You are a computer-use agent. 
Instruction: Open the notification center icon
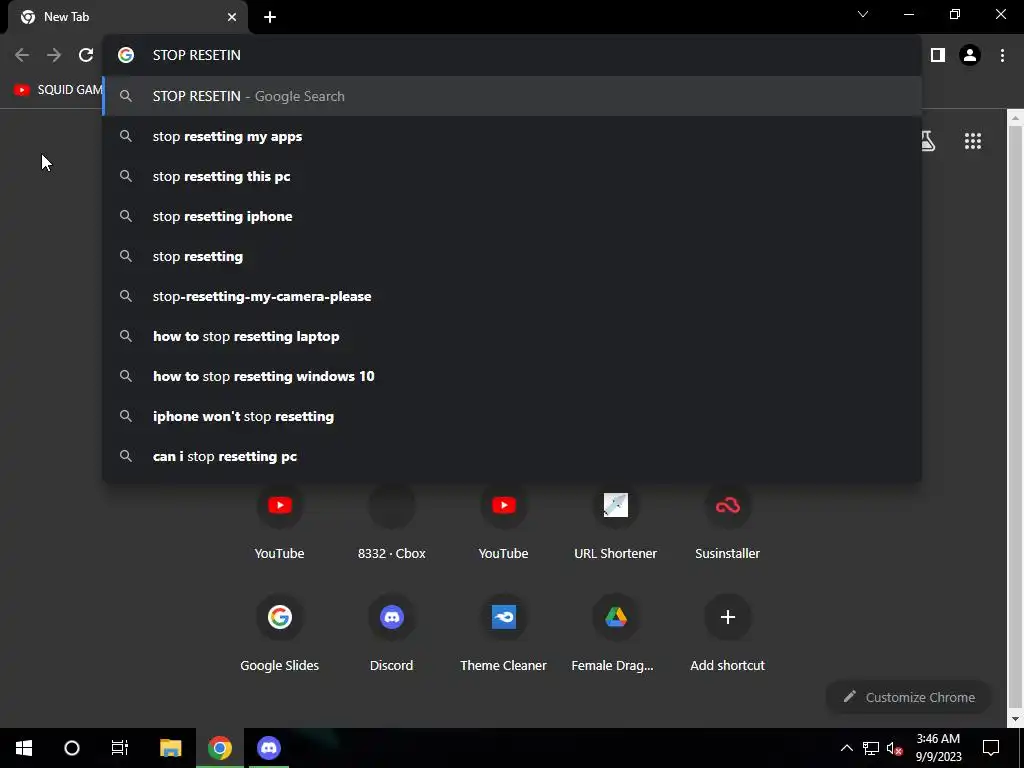pos(991,748)
